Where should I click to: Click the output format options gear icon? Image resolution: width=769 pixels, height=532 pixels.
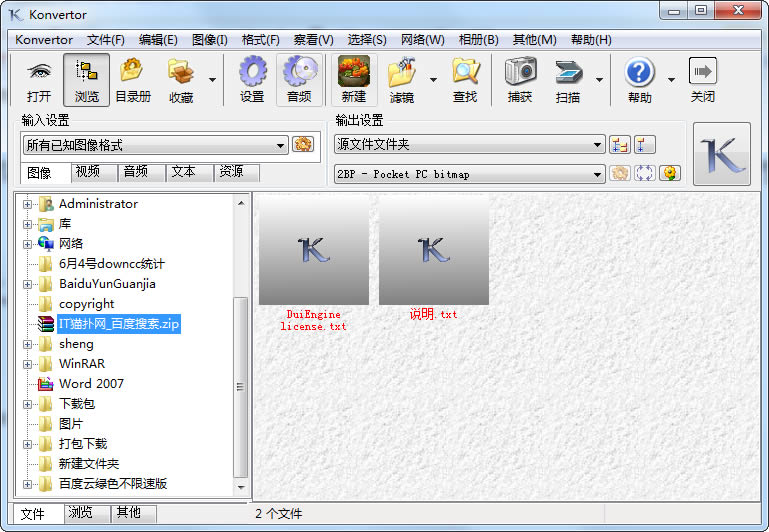pos(620,173)
